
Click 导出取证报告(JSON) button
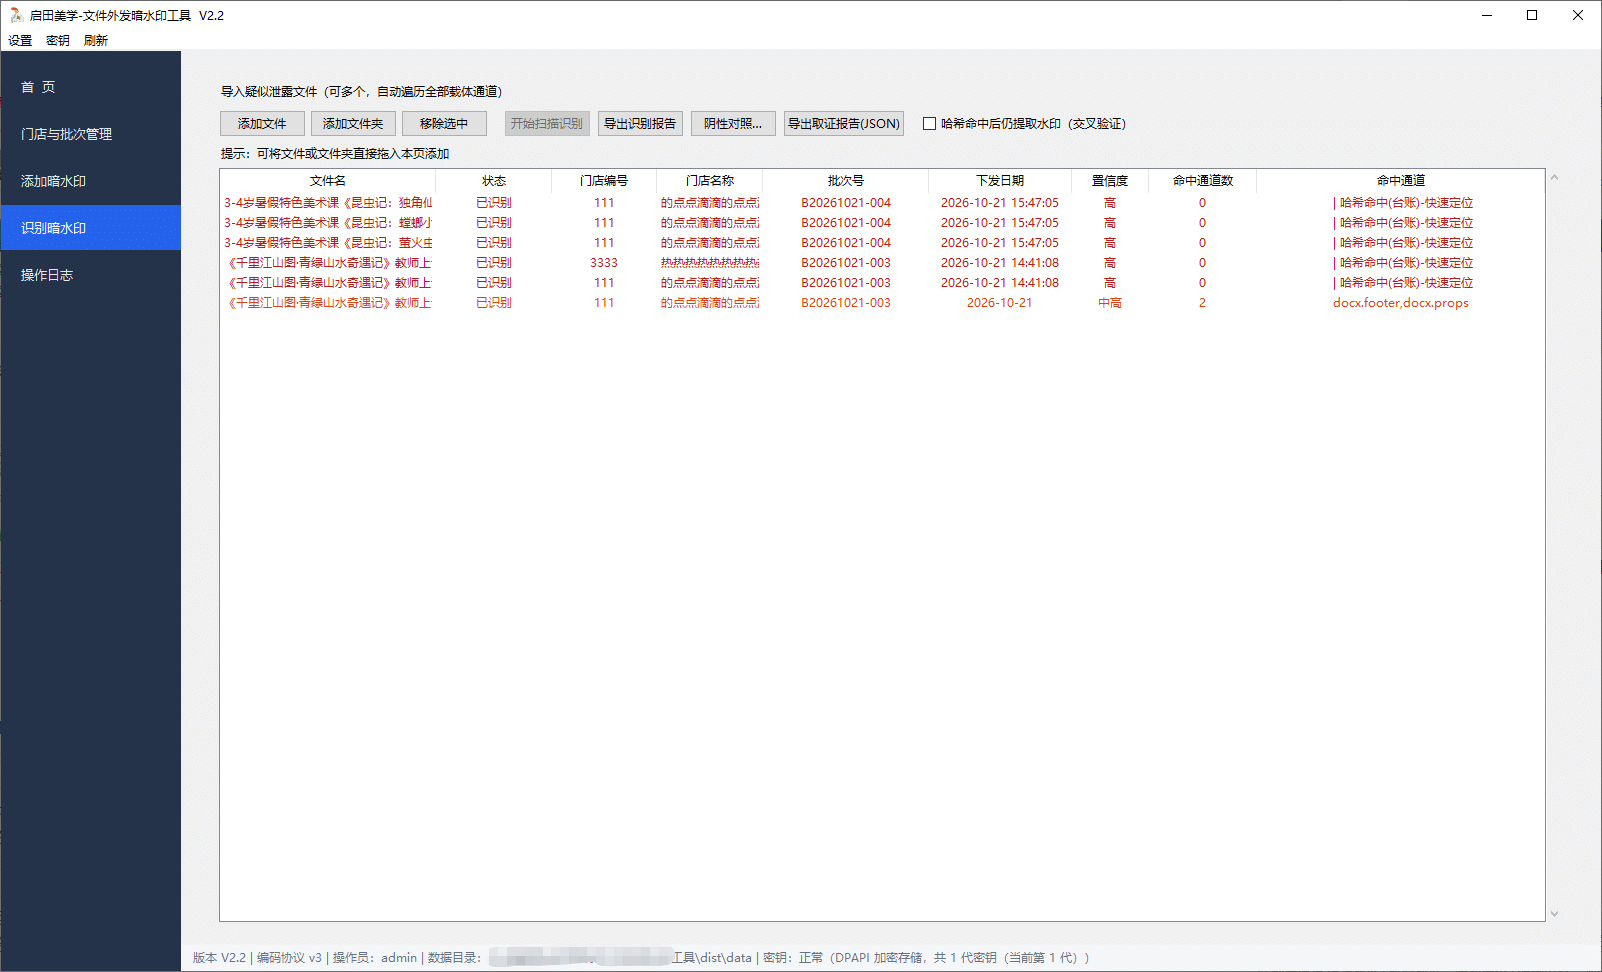pos(844,124)
